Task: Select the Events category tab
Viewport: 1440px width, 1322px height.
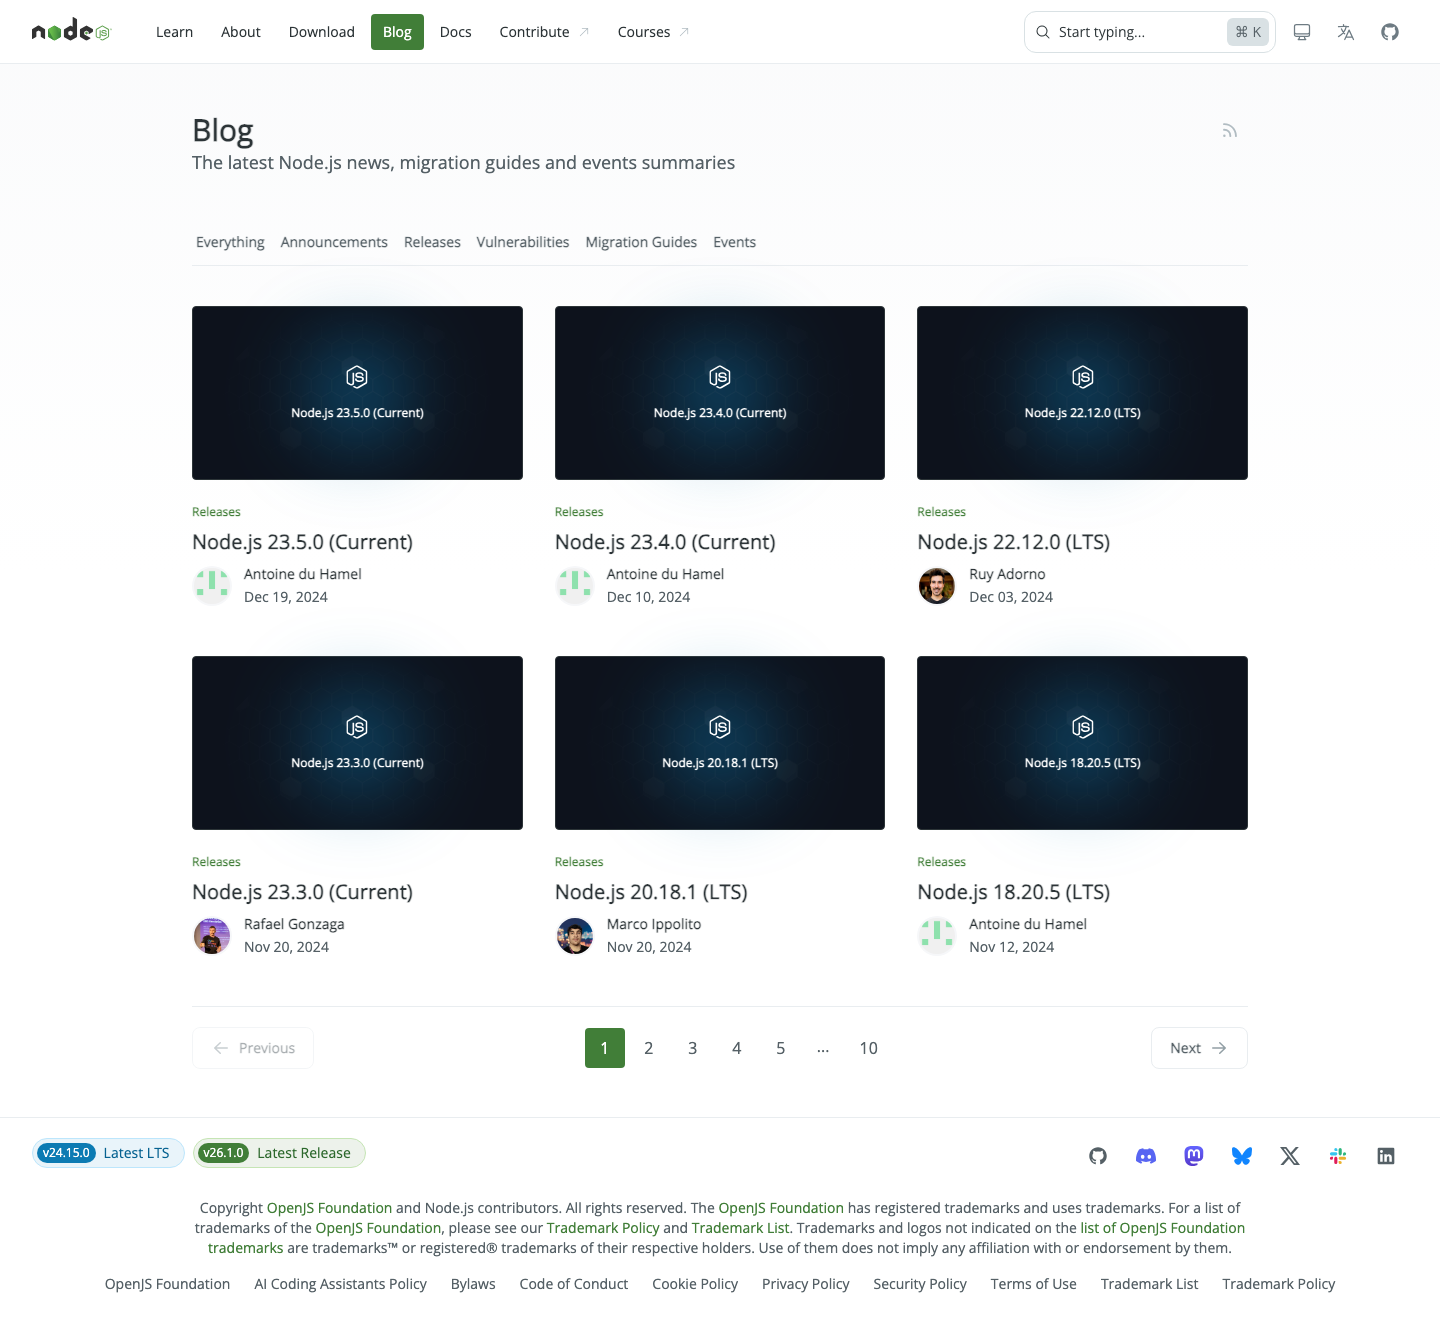Action: pyautogui.click(x=735, y=242)
